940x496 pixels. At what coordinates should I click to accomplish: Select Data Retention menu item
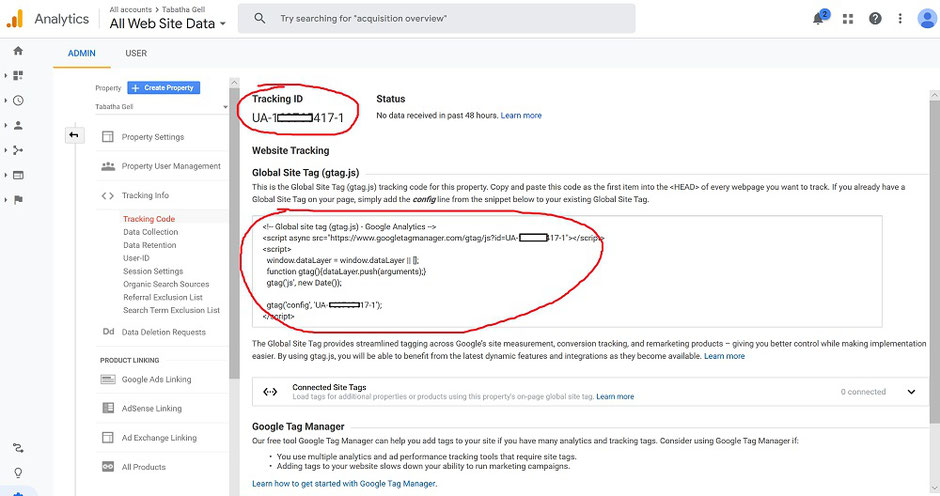tap(150, 245)
